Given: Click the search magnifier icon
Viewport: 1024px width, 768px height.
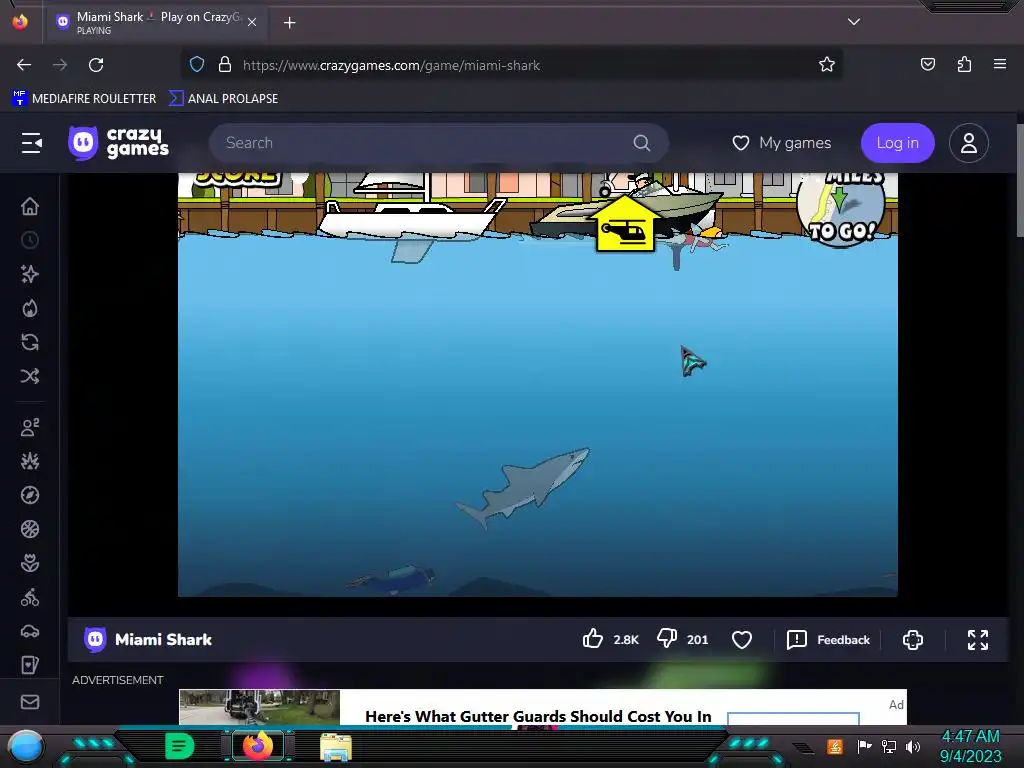Looking at the screenshot, I should 642,143.
